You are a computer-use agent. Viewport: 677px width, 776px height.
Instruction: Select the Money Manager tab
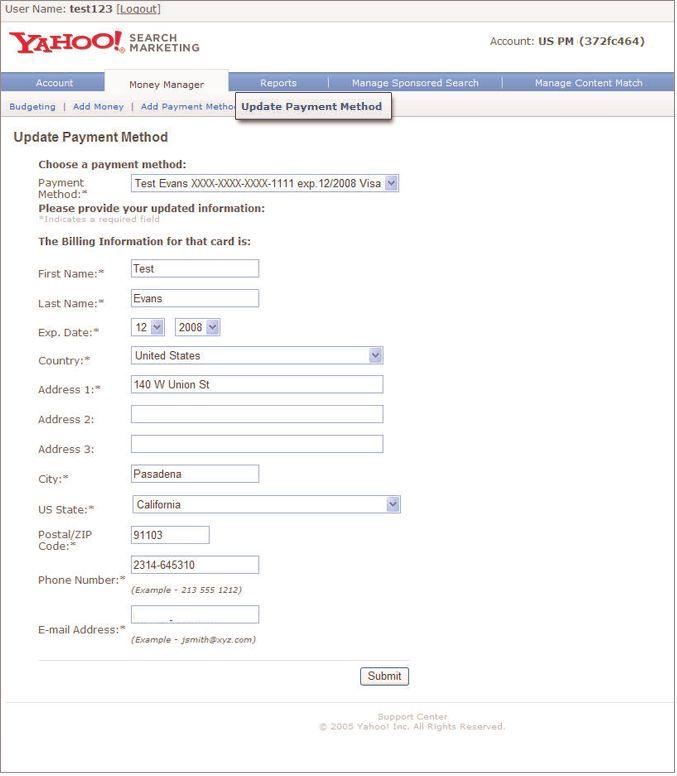(x=166, y=84)
